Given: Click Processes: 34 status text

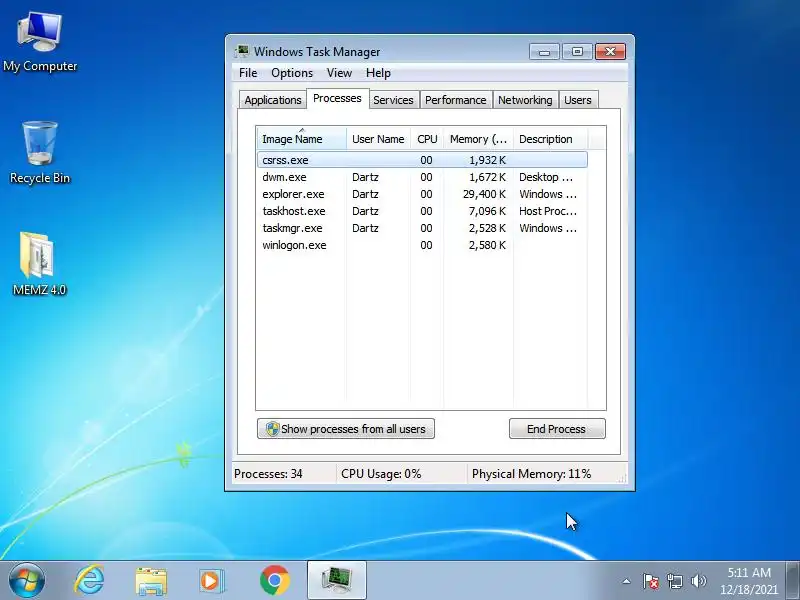Looking at the screenshot, I should (x=268, y=474).
